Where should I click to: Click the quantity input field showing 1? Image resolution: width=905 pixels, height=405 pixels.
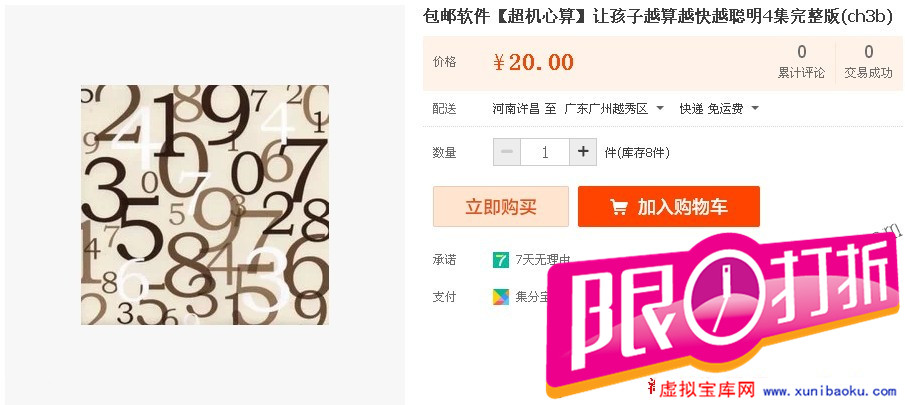(x=545, y=152)
